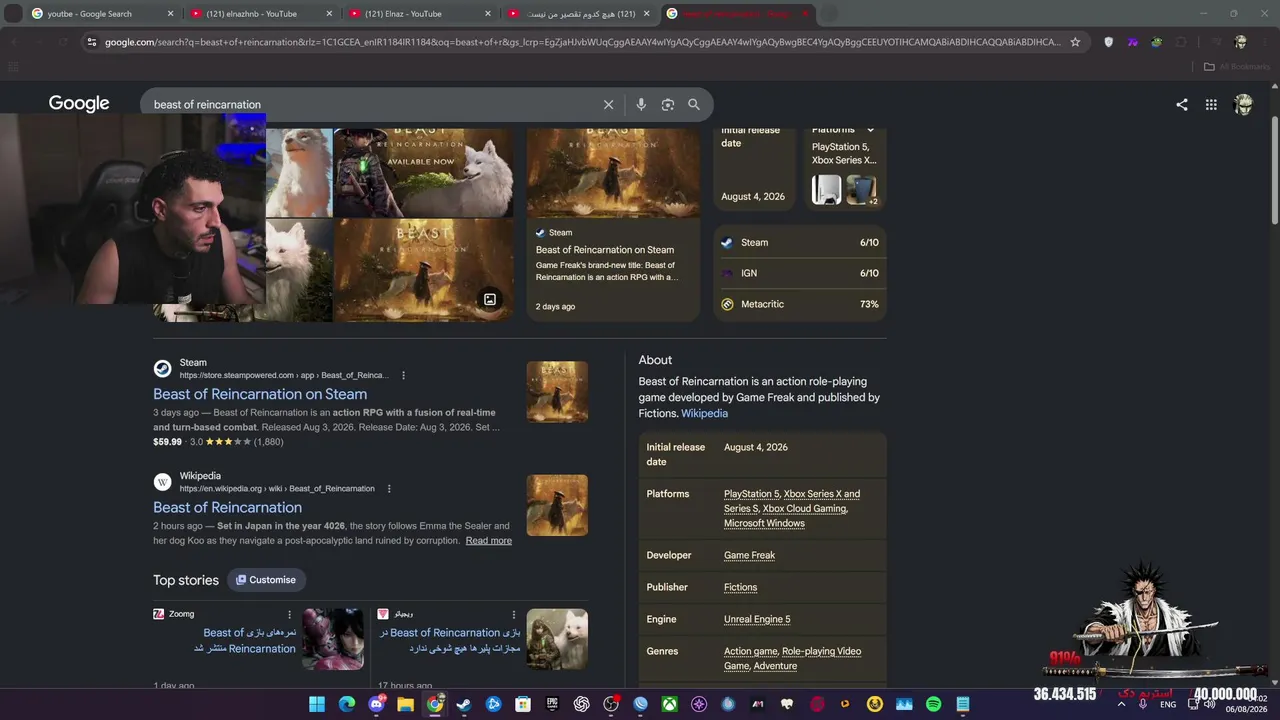
Task: Share the search results page
Action: click(1182, 104)
